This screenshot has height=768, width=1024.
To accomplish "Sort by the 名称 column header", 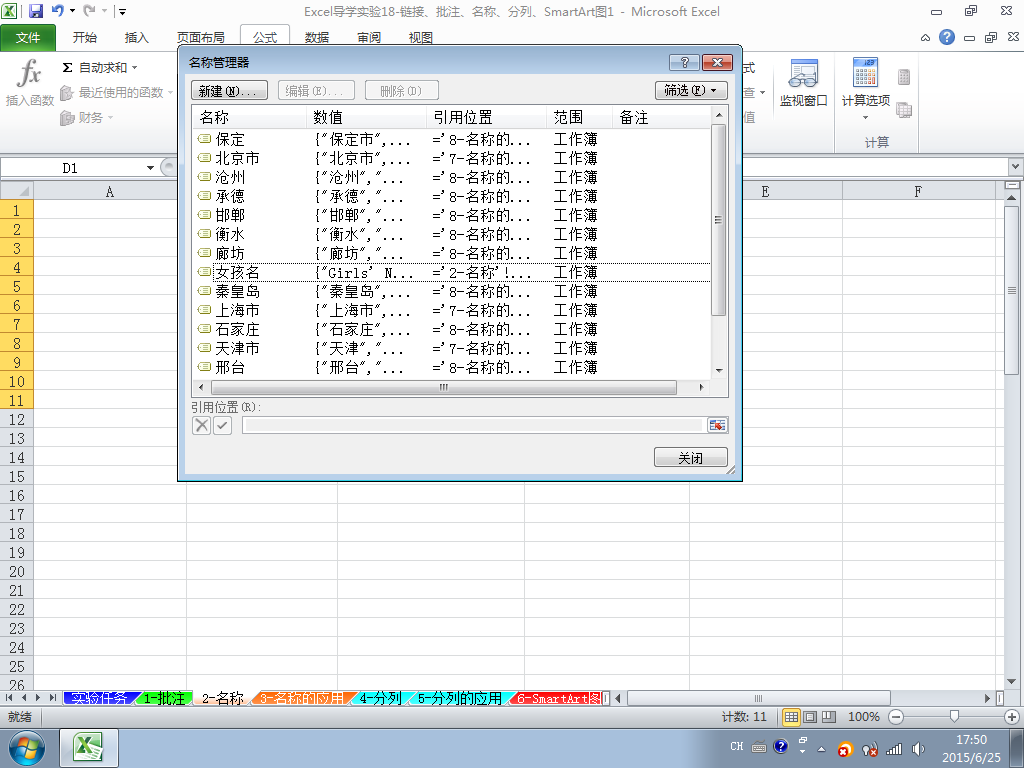I will point(249,117).
